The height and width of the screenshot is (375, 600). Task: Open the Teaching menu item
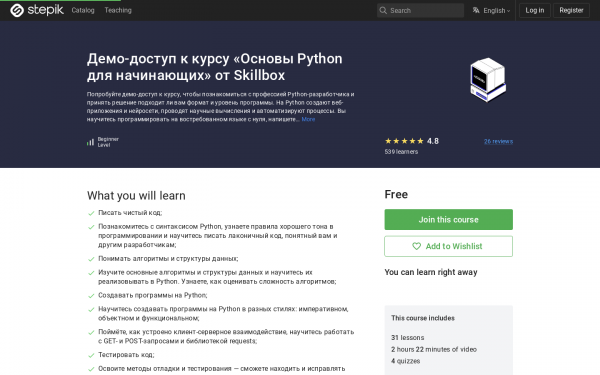click(x=118, y=10)
